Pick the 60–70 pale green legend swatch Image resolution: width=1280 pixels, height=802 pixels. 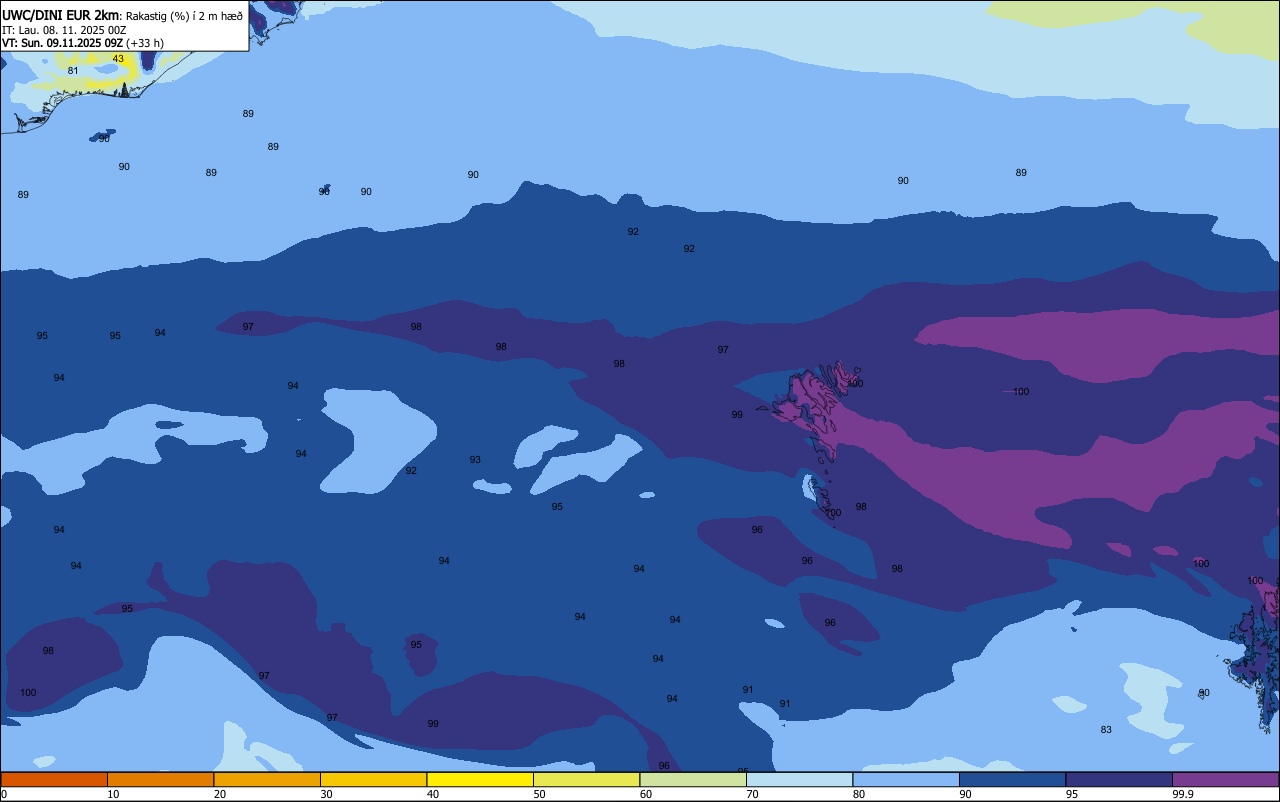(693, 779)
